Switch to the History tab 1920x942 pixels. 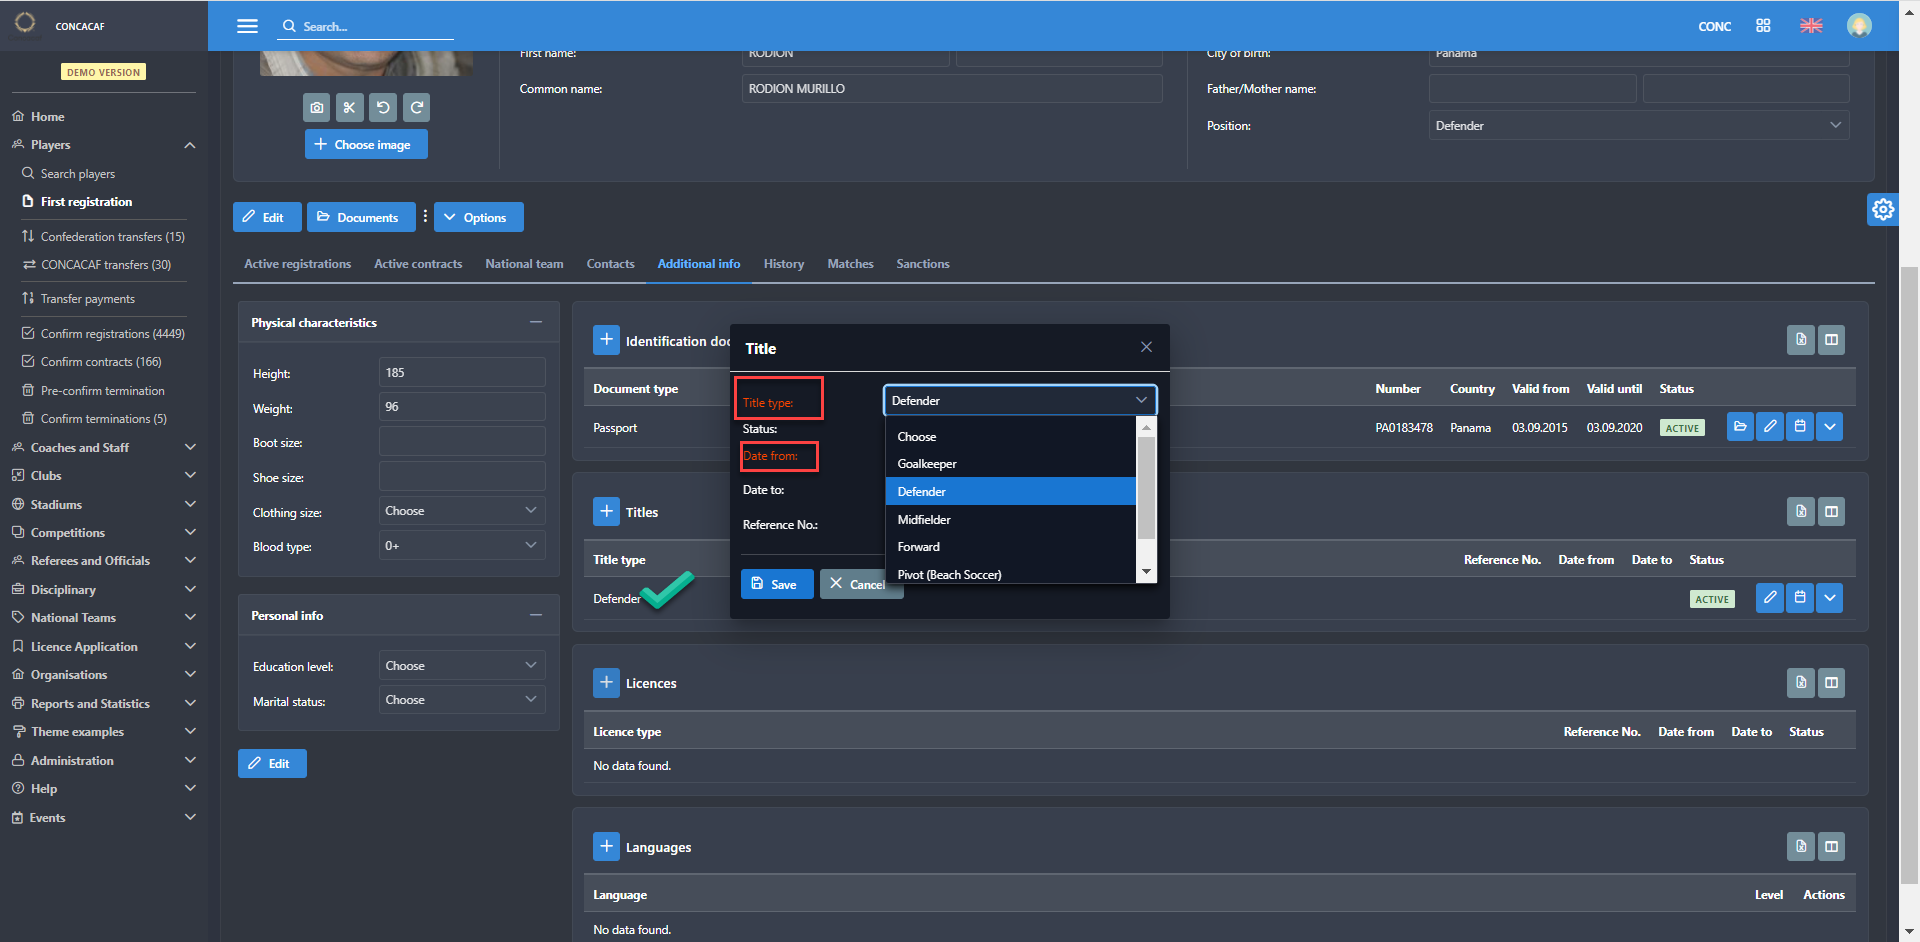pyautogui.click(x=783, y=264)
